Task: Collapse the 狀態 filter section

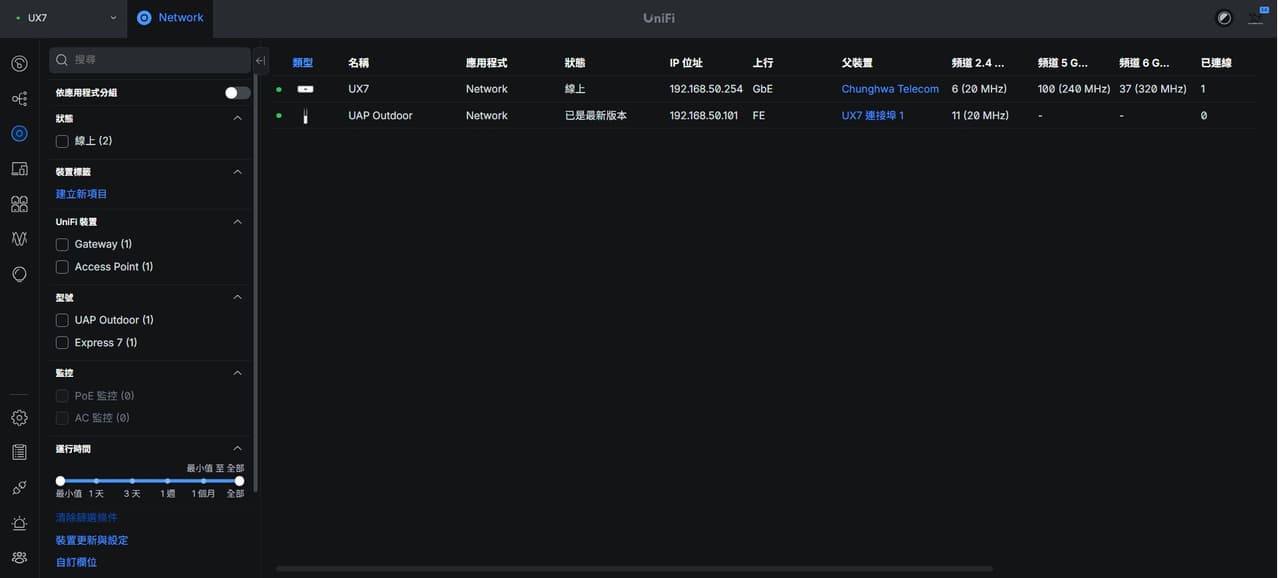Action: pos(237,118)
